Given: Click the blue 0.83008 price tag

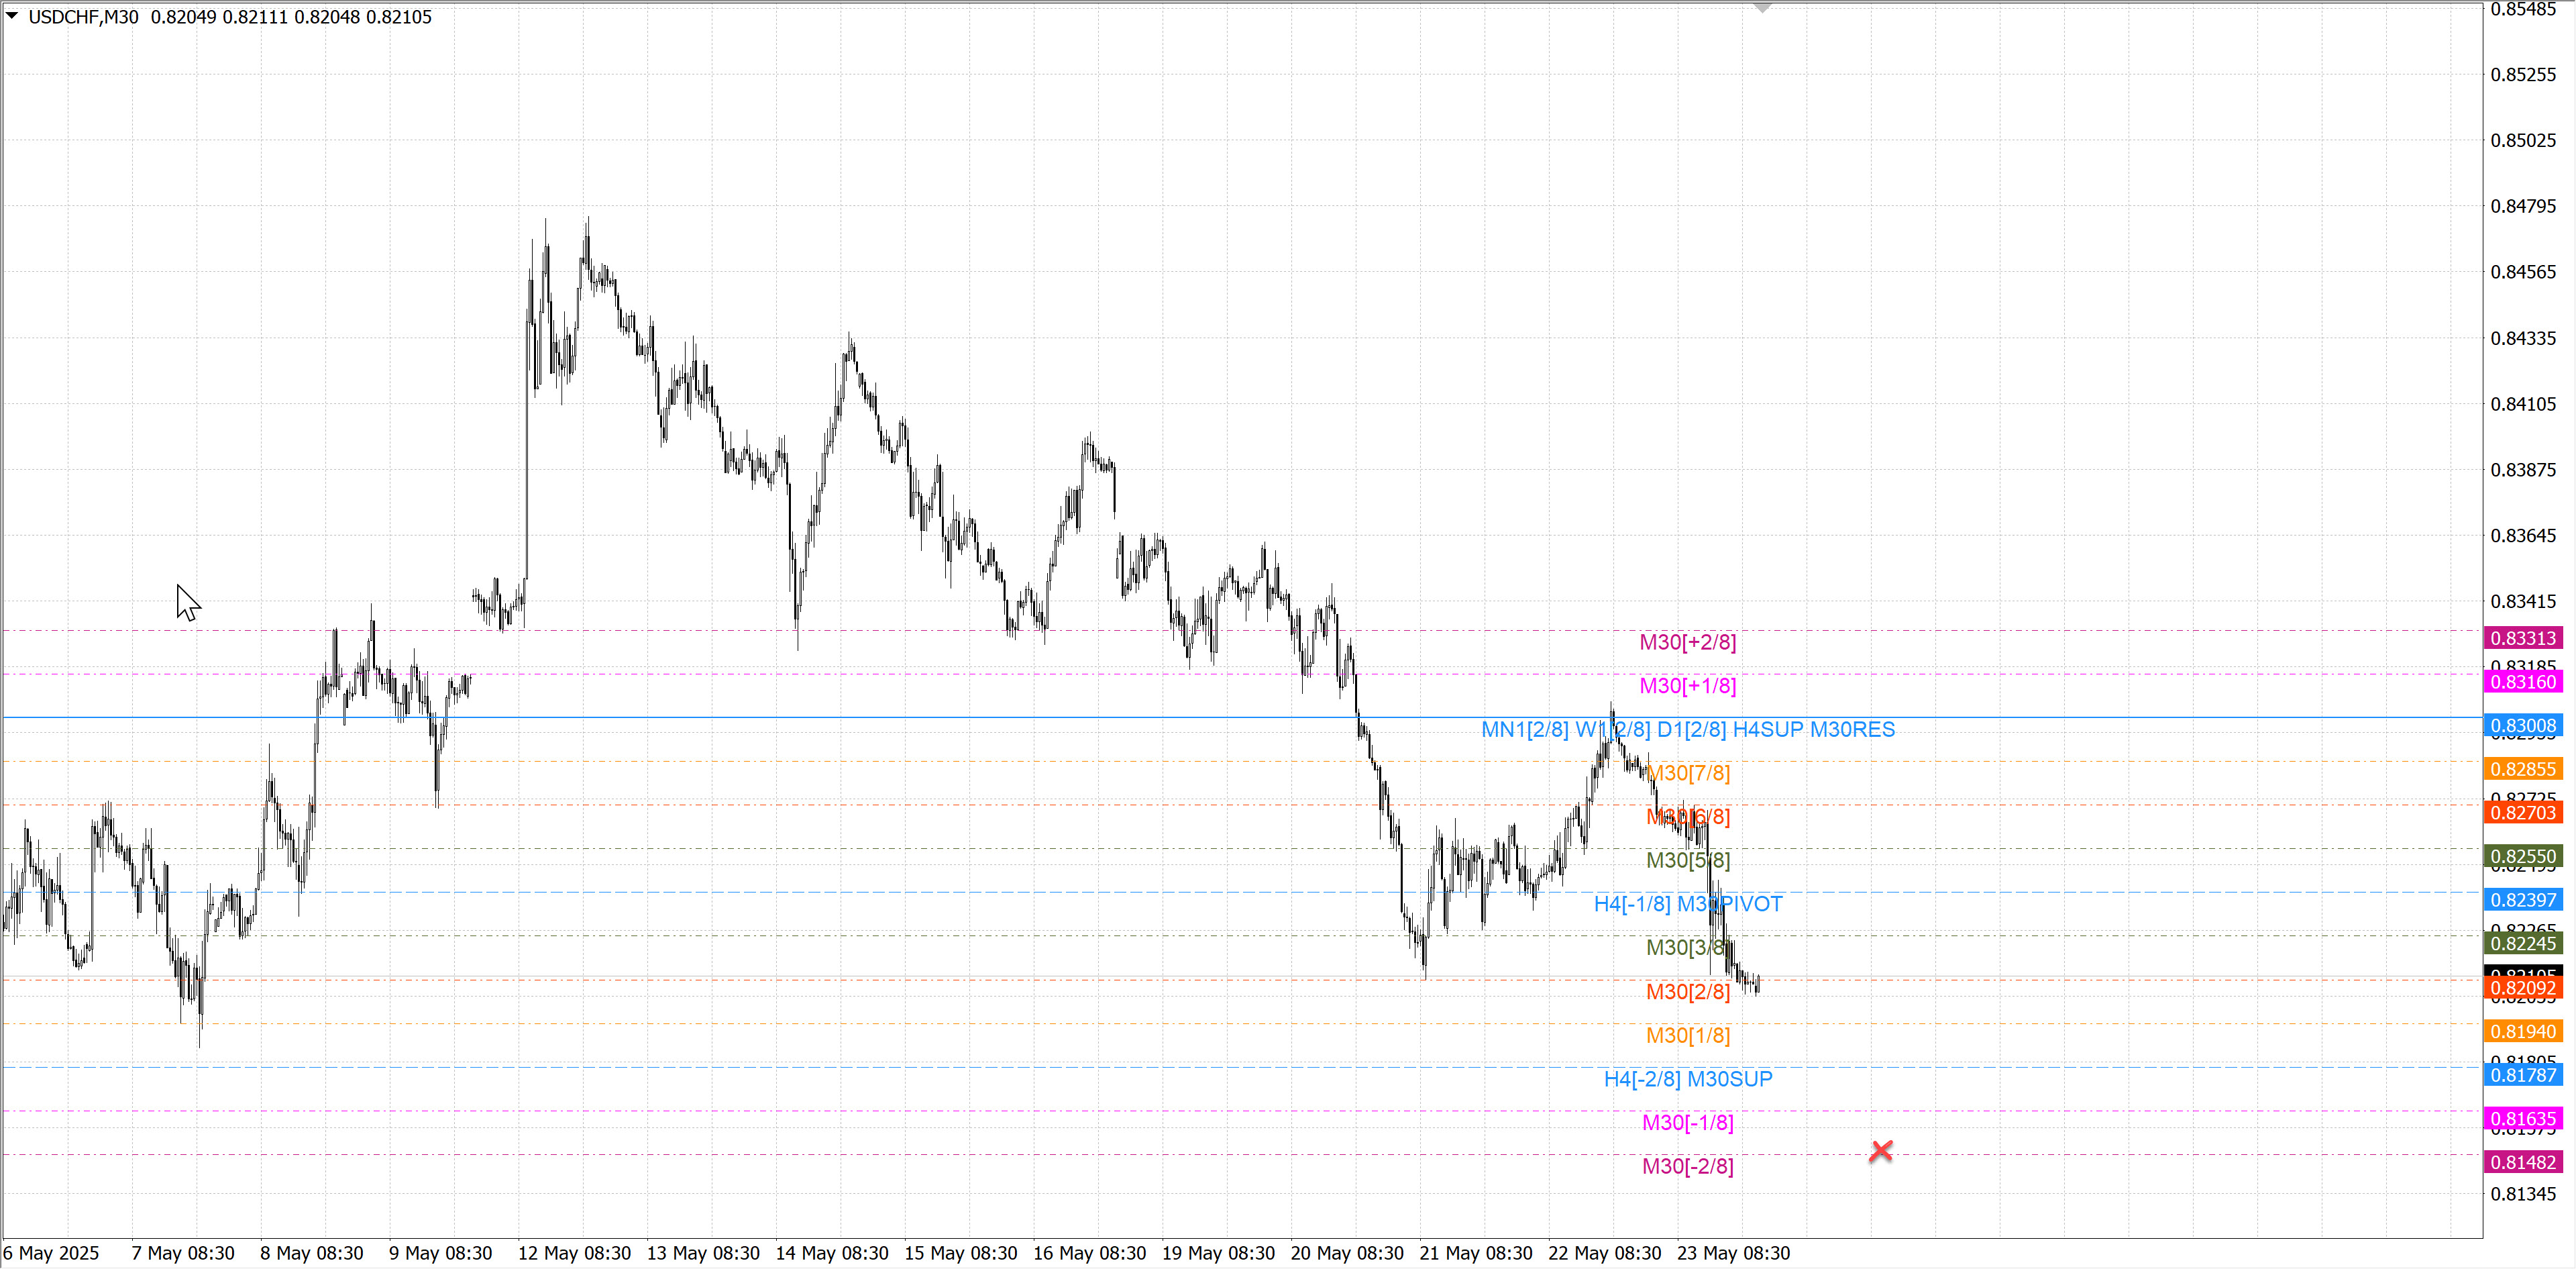Looking at the screenshot, I should [x=2522, y=726].
